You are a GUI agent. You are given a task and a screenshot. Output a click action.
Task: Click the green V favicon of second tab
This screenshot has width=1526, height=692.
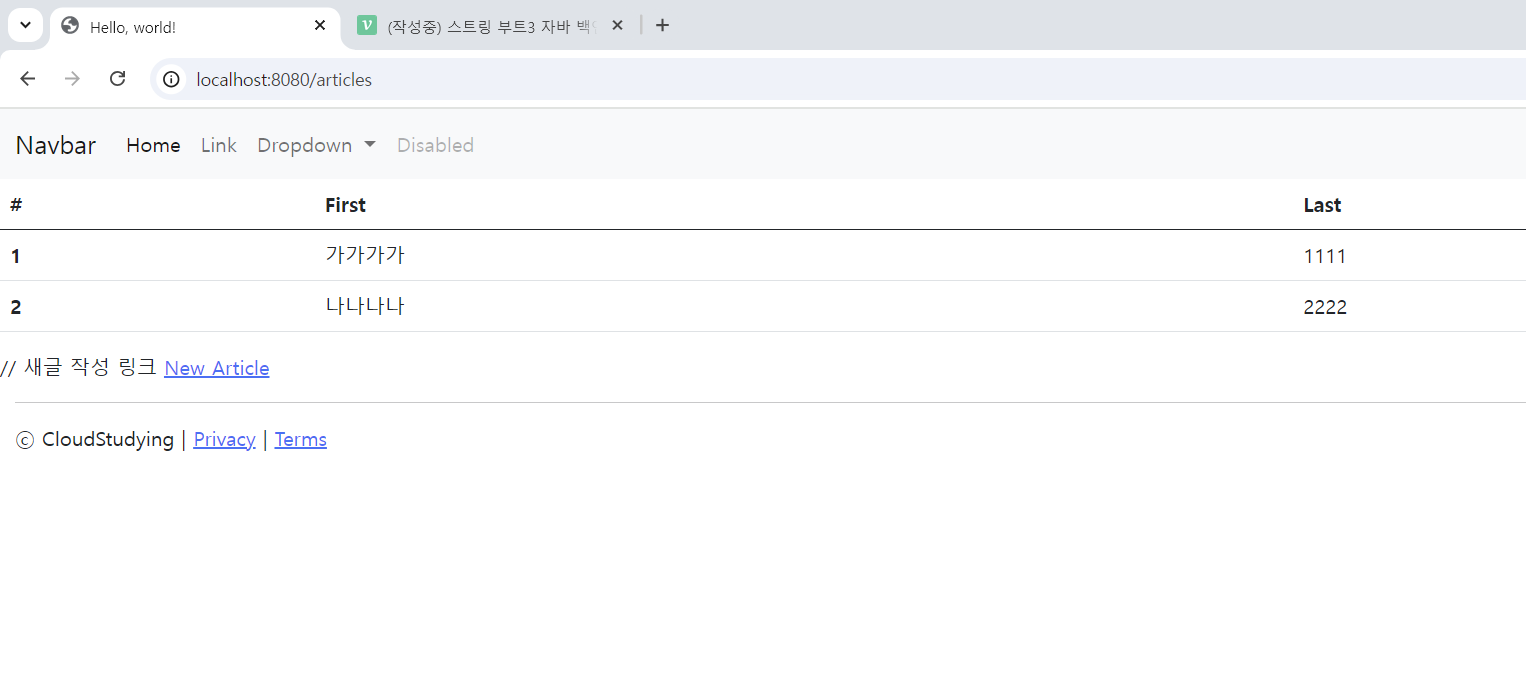[x=366, y=26]
